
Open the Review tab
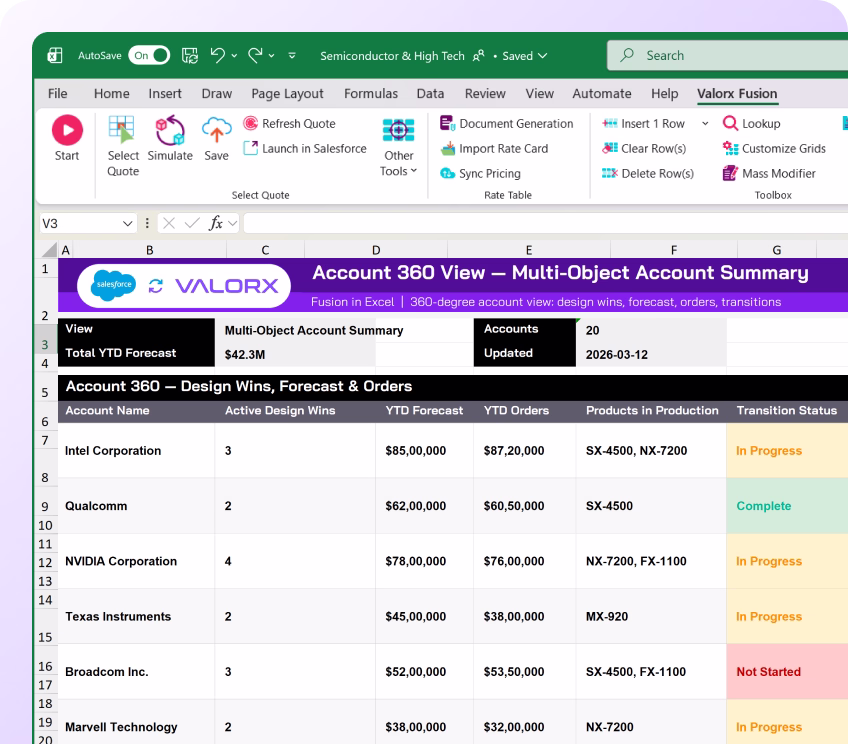(x=485, y=94)
